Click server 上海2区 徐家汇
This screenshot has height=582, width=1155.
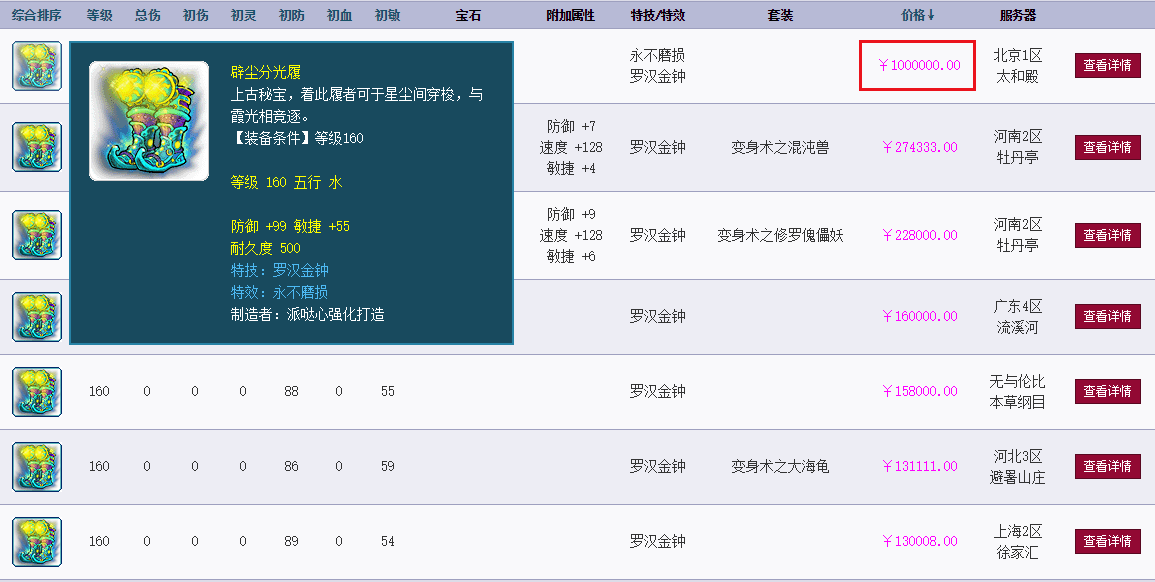click(1017, 542)
